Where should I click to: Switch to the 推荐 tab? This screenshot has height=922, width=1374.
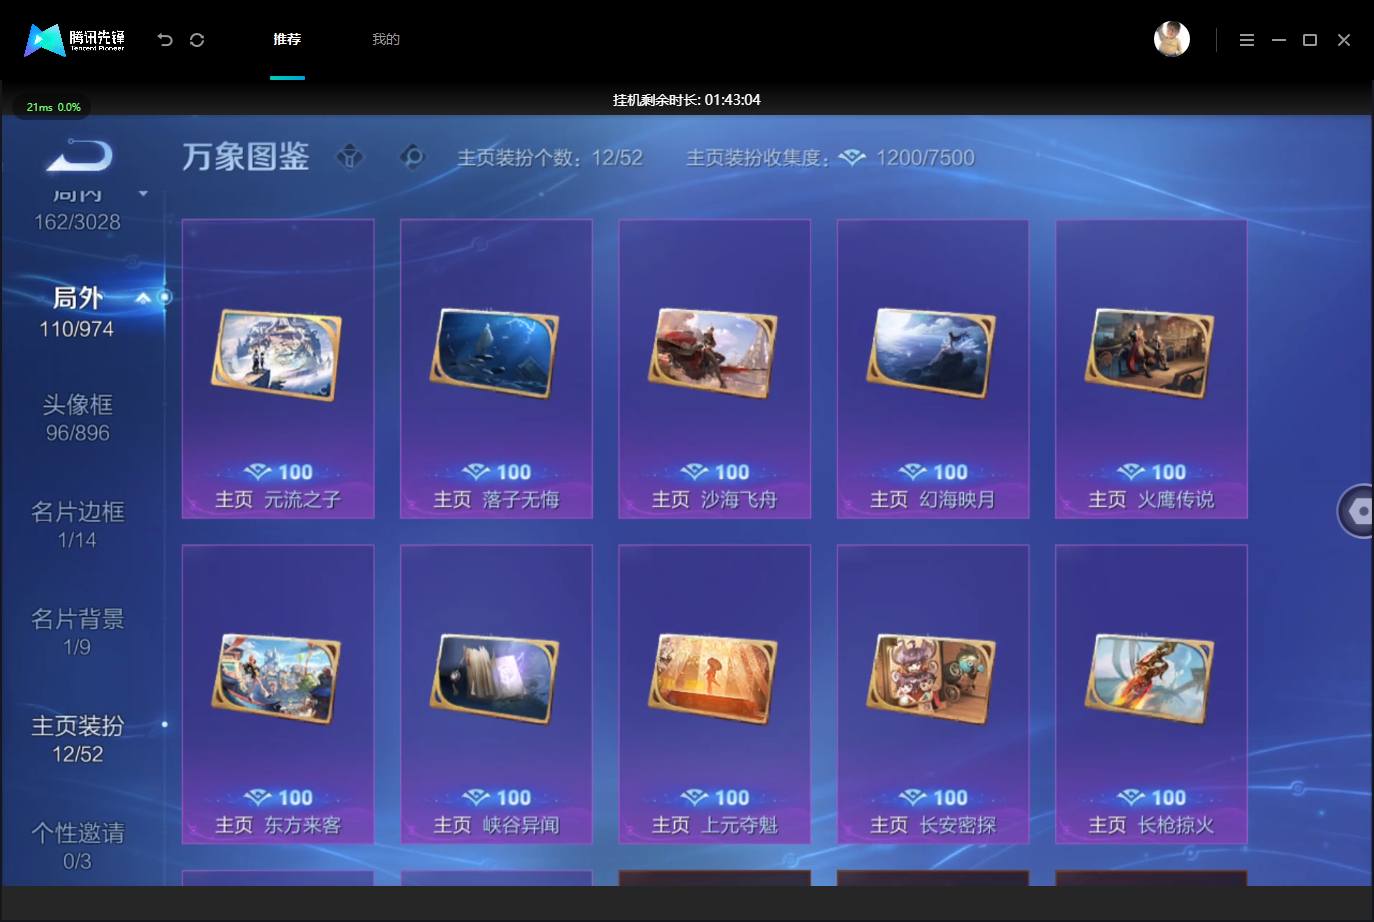pos(287,39)
